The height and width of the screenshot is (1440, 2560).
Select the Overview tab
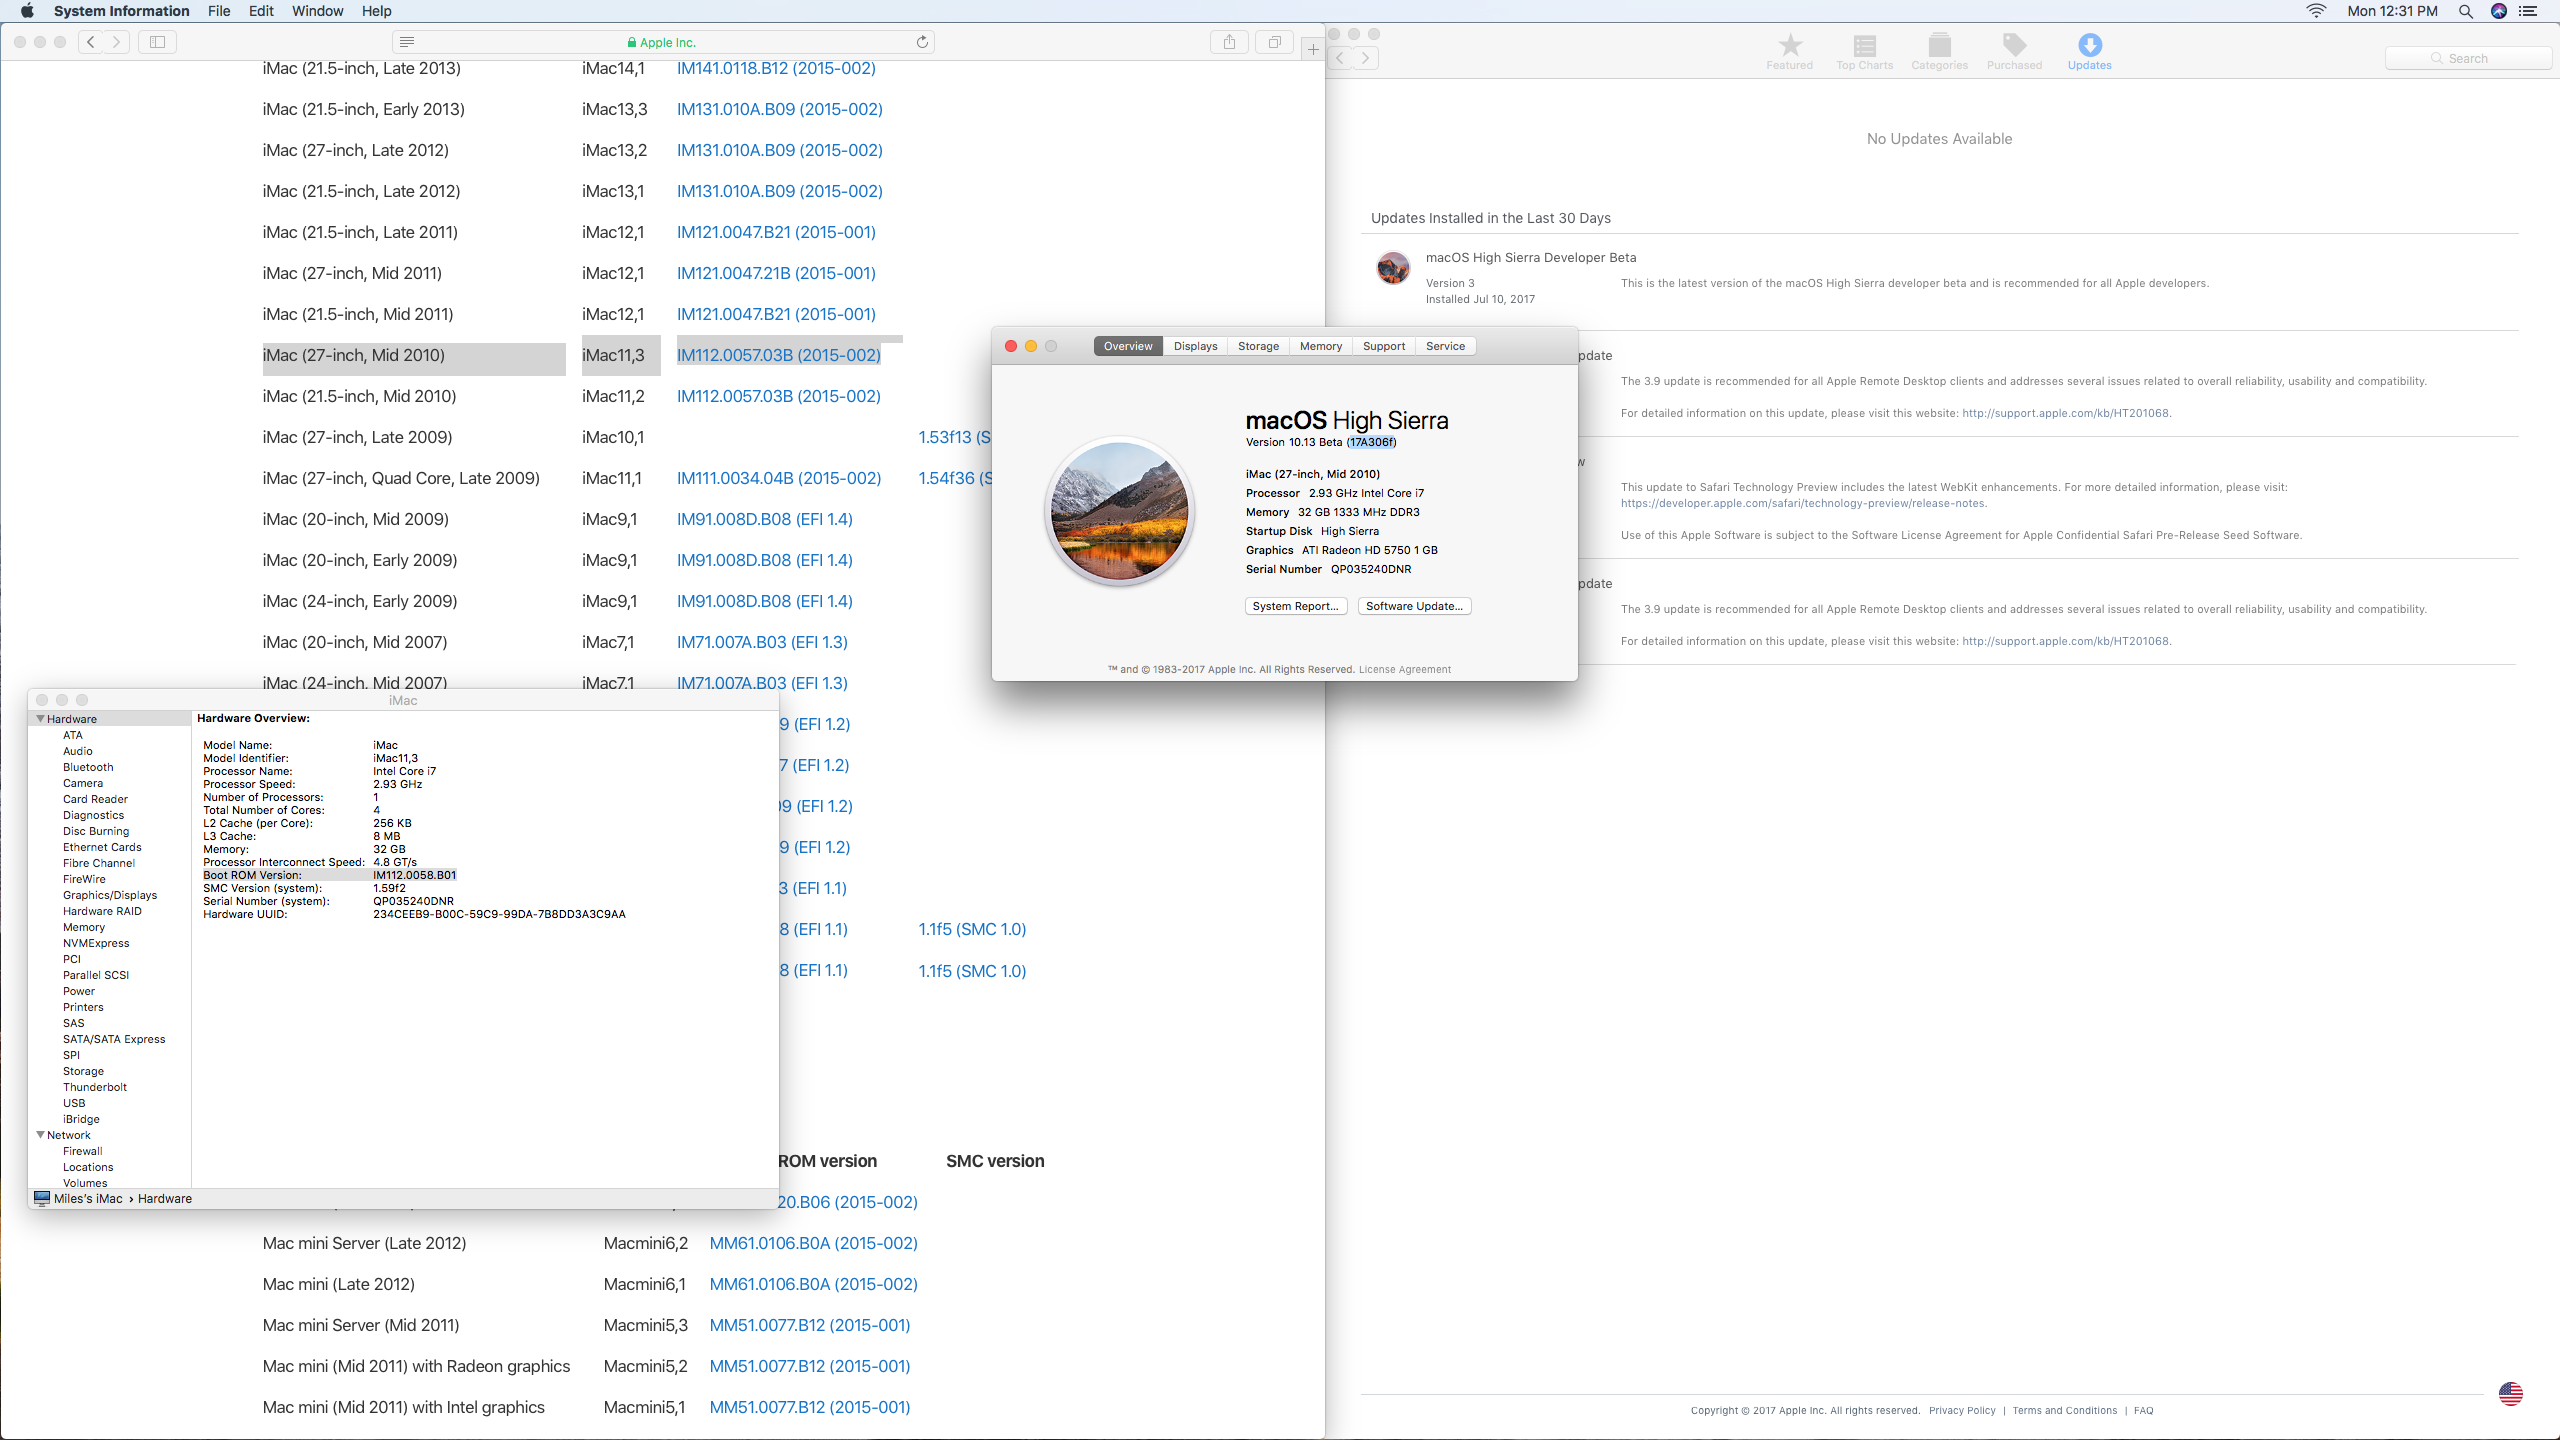[1128, 346]
